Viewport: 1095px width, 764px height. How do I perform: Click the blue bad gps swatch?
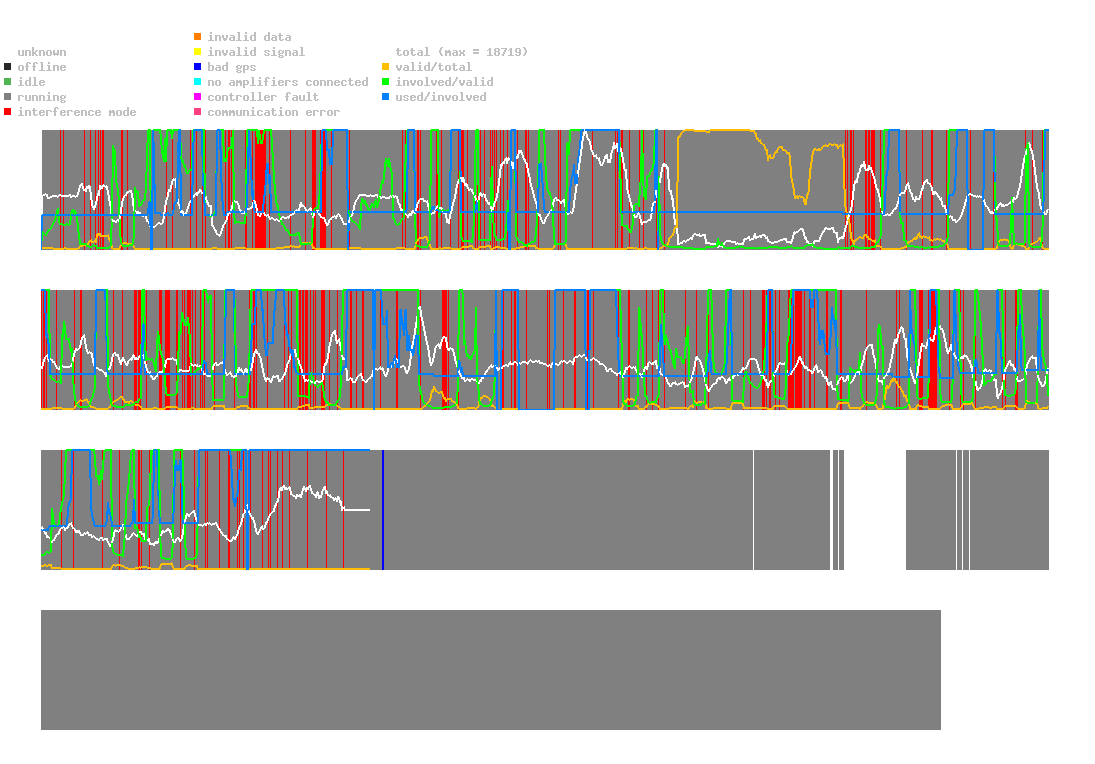coord(198,67)
